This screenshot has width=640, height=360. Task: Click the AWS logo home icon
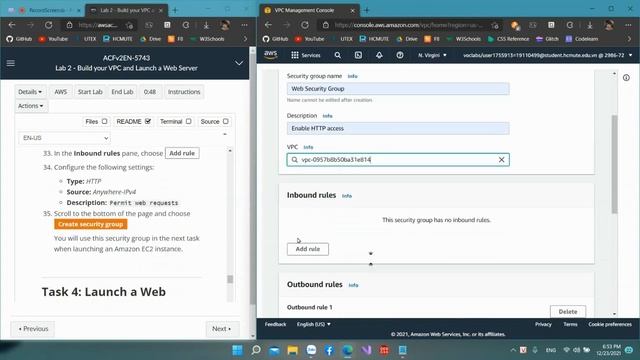271,55
